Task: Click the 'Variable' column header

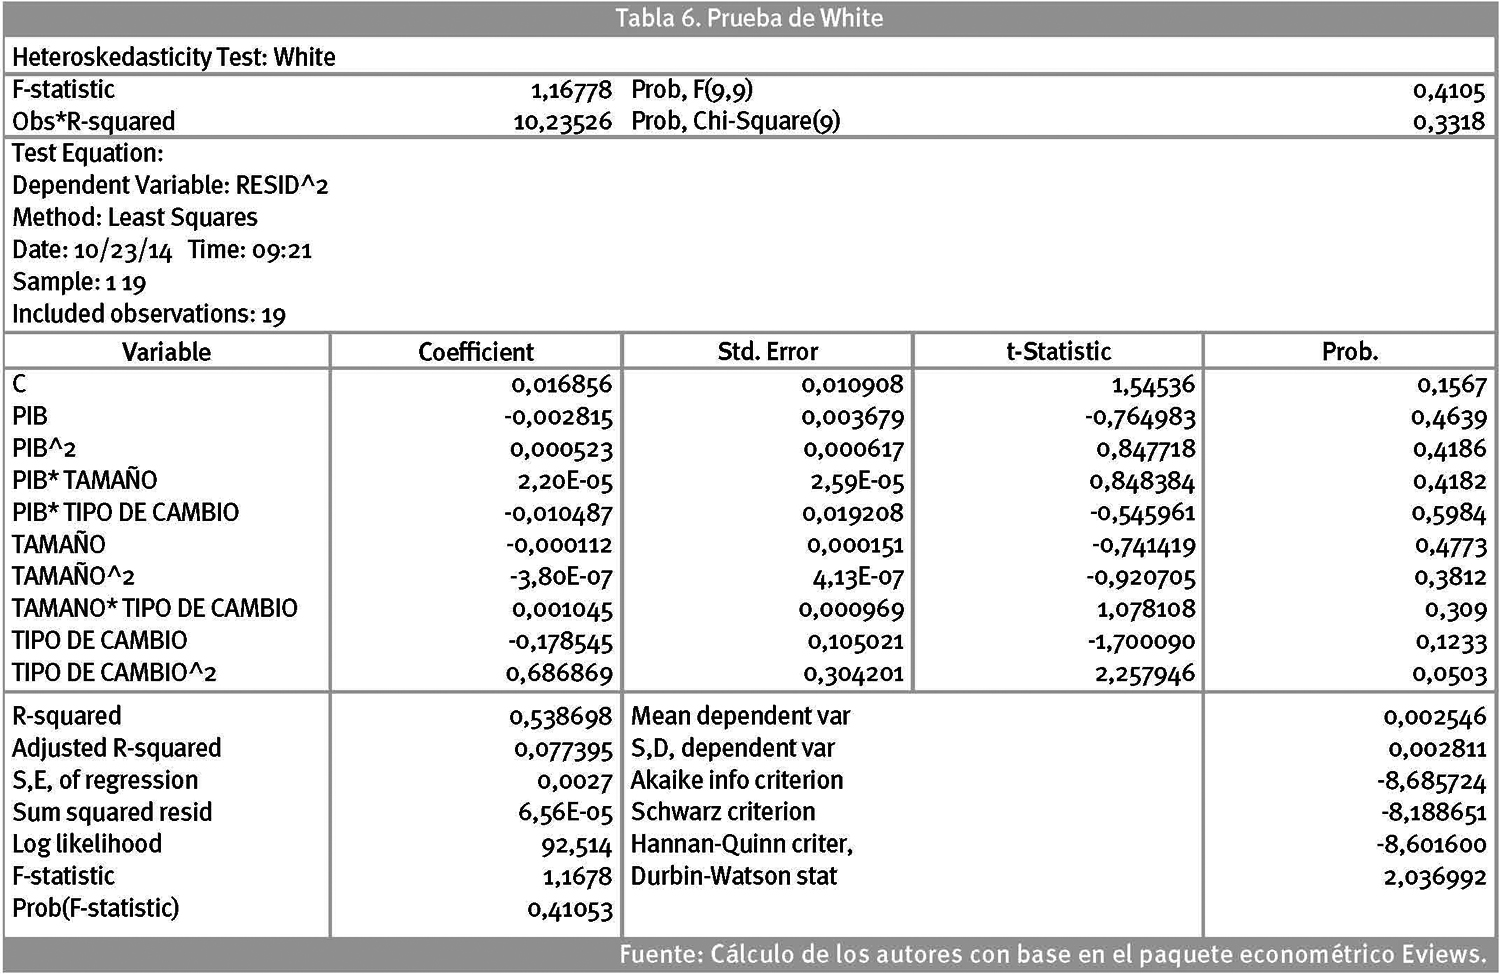Action: tap(166, 352)
